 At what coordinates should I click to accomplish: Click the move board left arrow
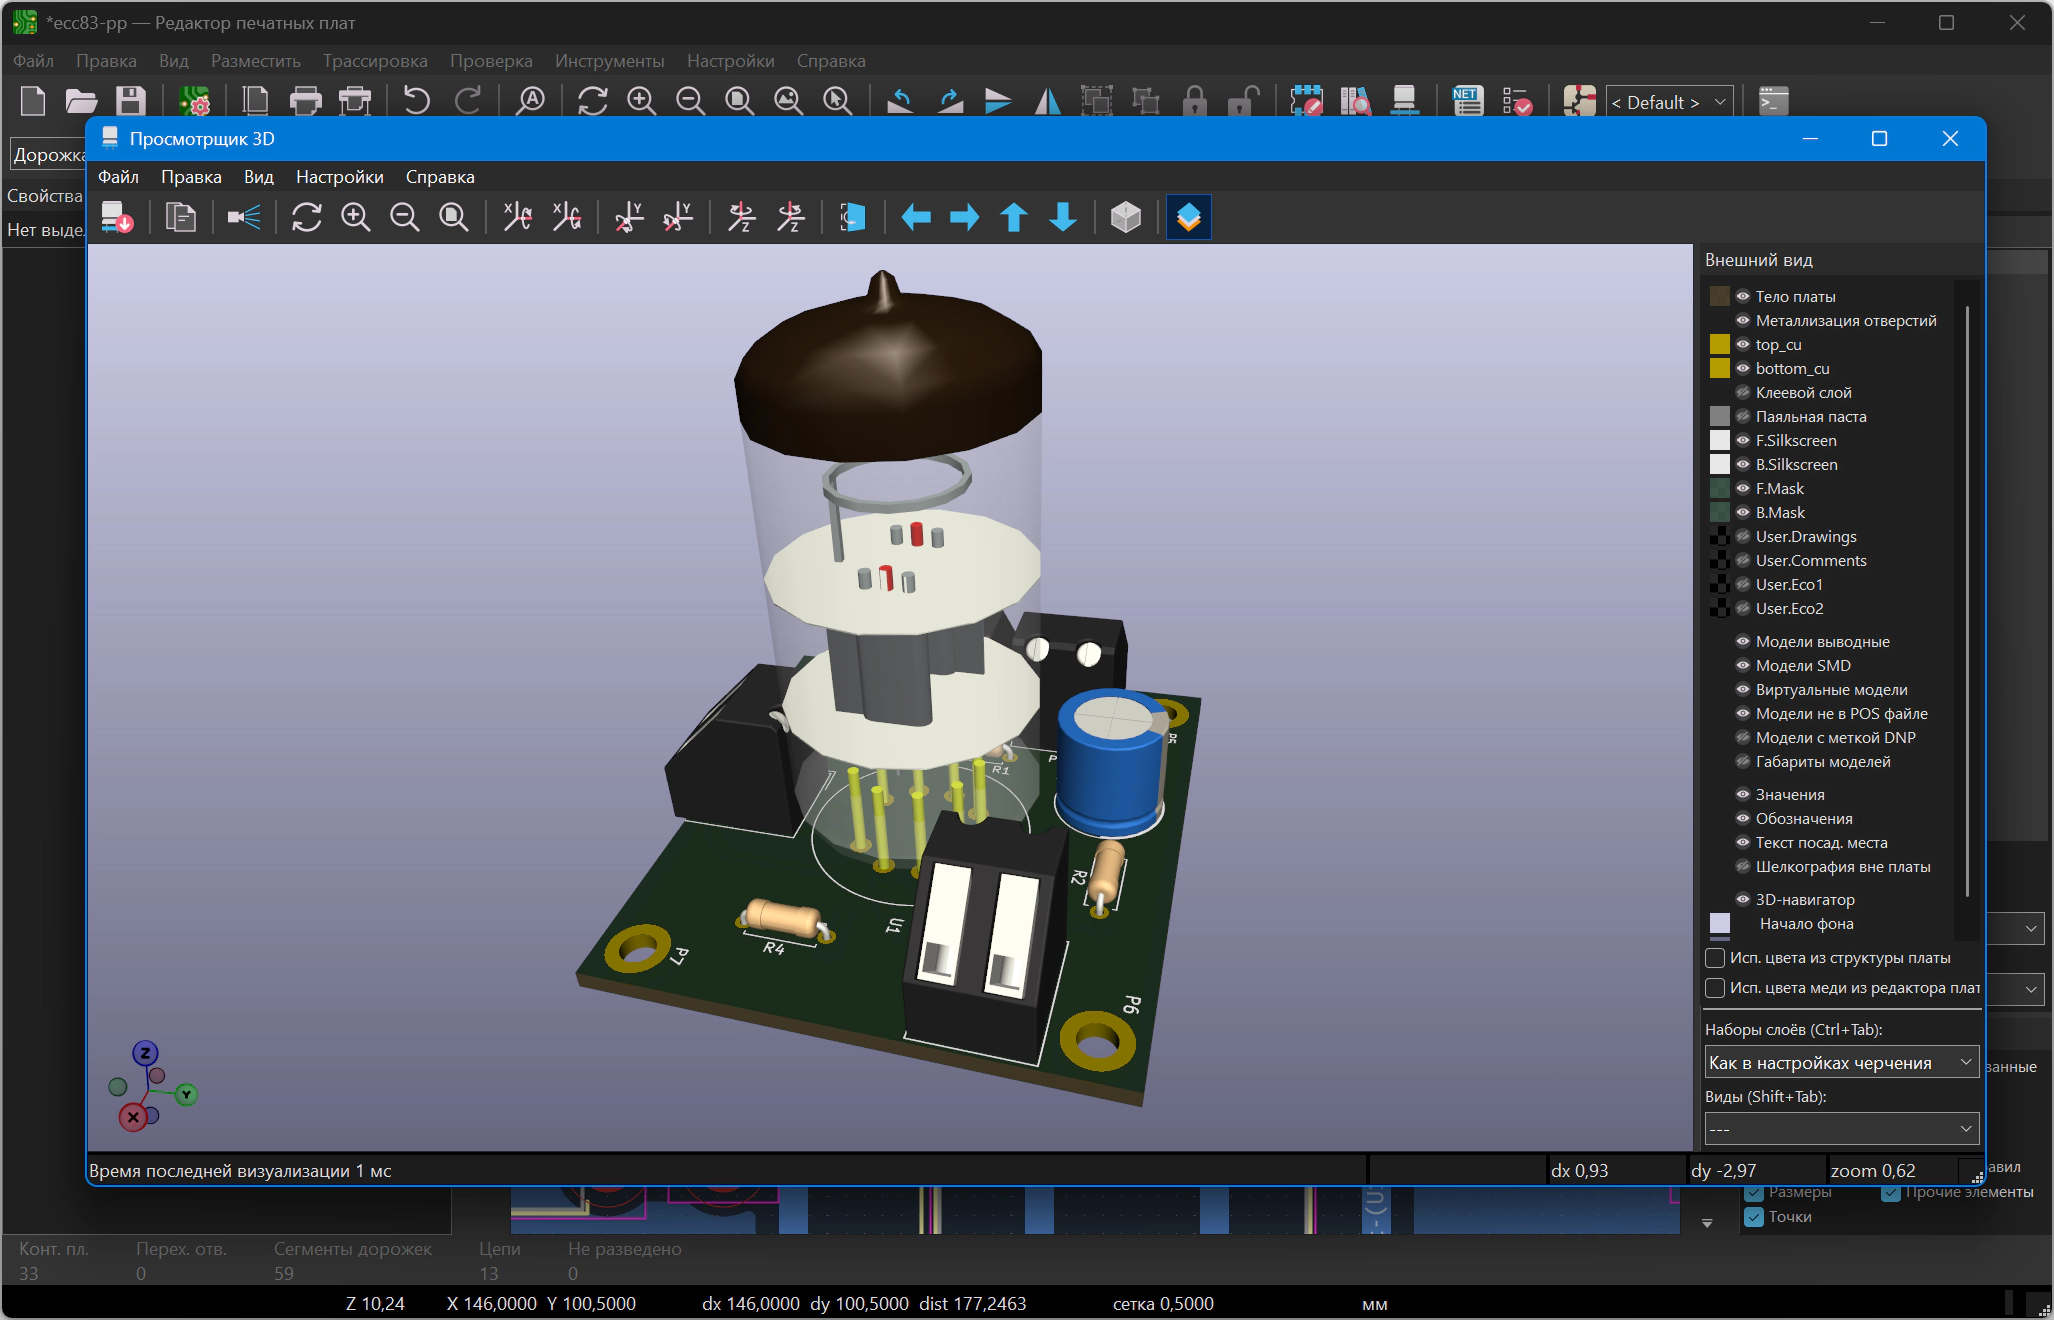click(916, 217)
